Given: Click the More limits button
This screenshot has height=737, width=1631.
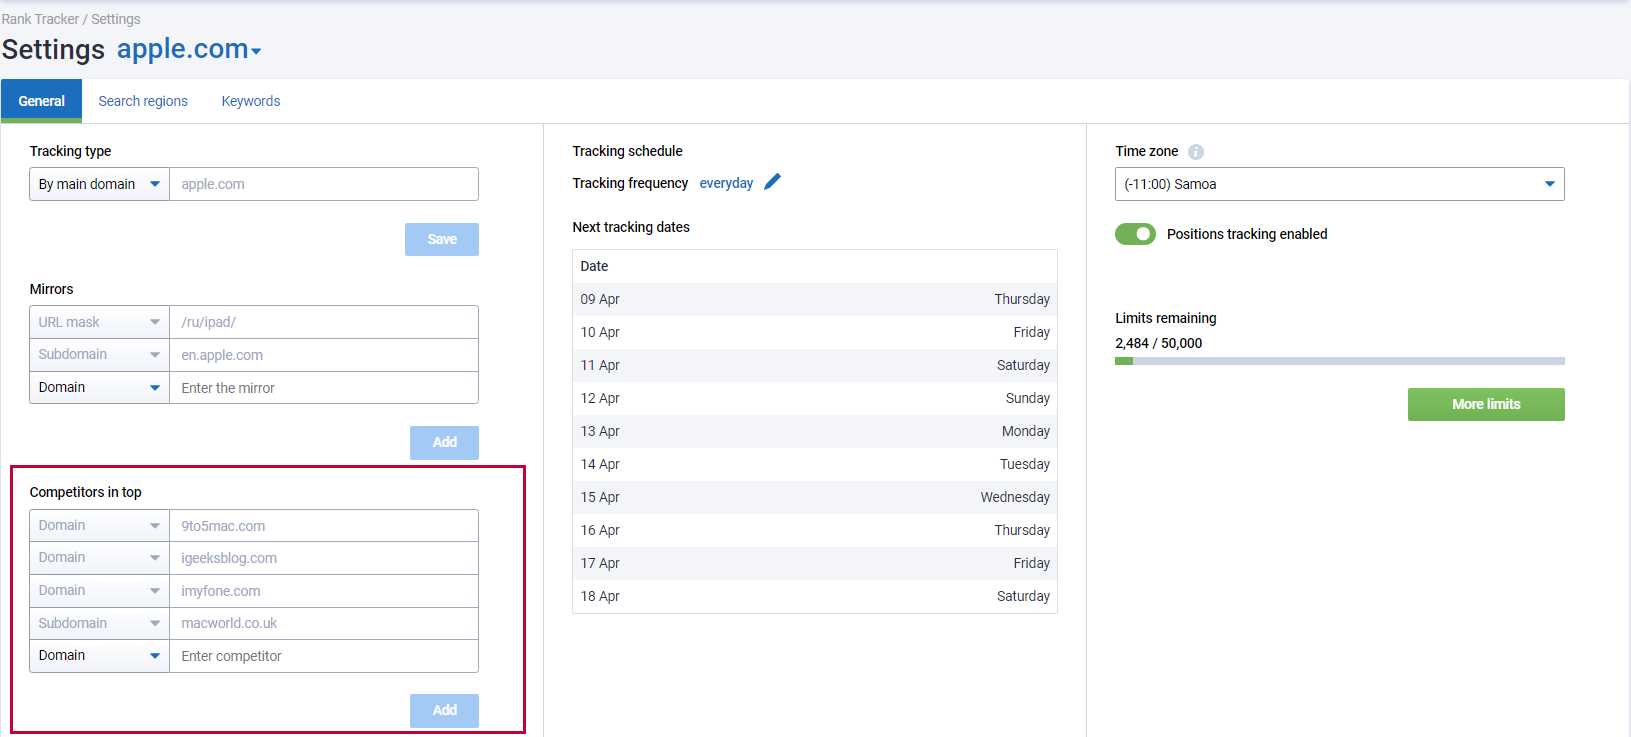Looking at the screenshot, I should click(1486, 404).
